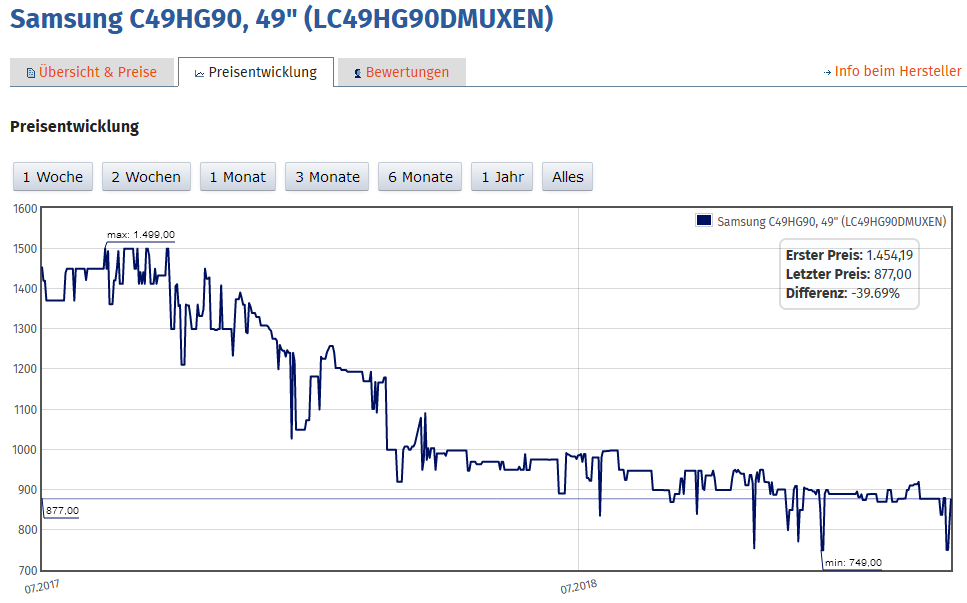Choose the 1 Monat time range
967x603 pixels.
[237, 177]
